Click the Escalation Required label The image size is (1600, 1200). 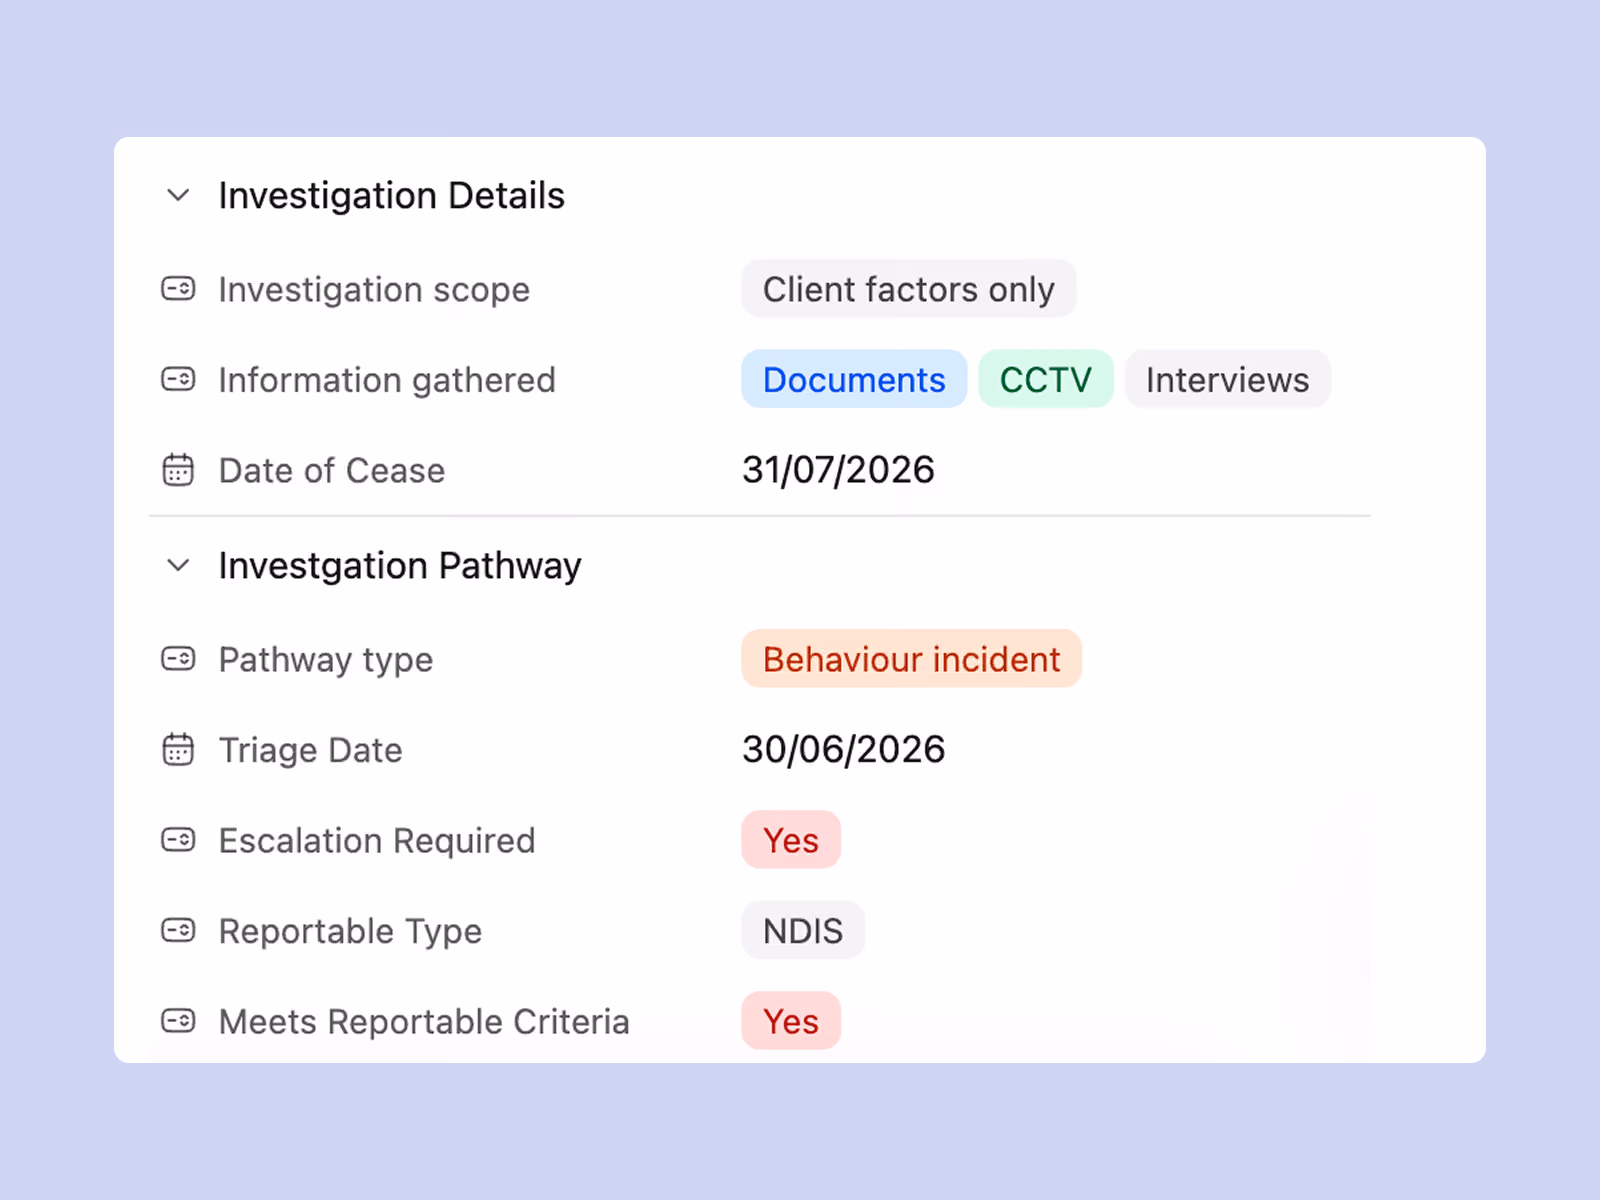click(376, 841)
